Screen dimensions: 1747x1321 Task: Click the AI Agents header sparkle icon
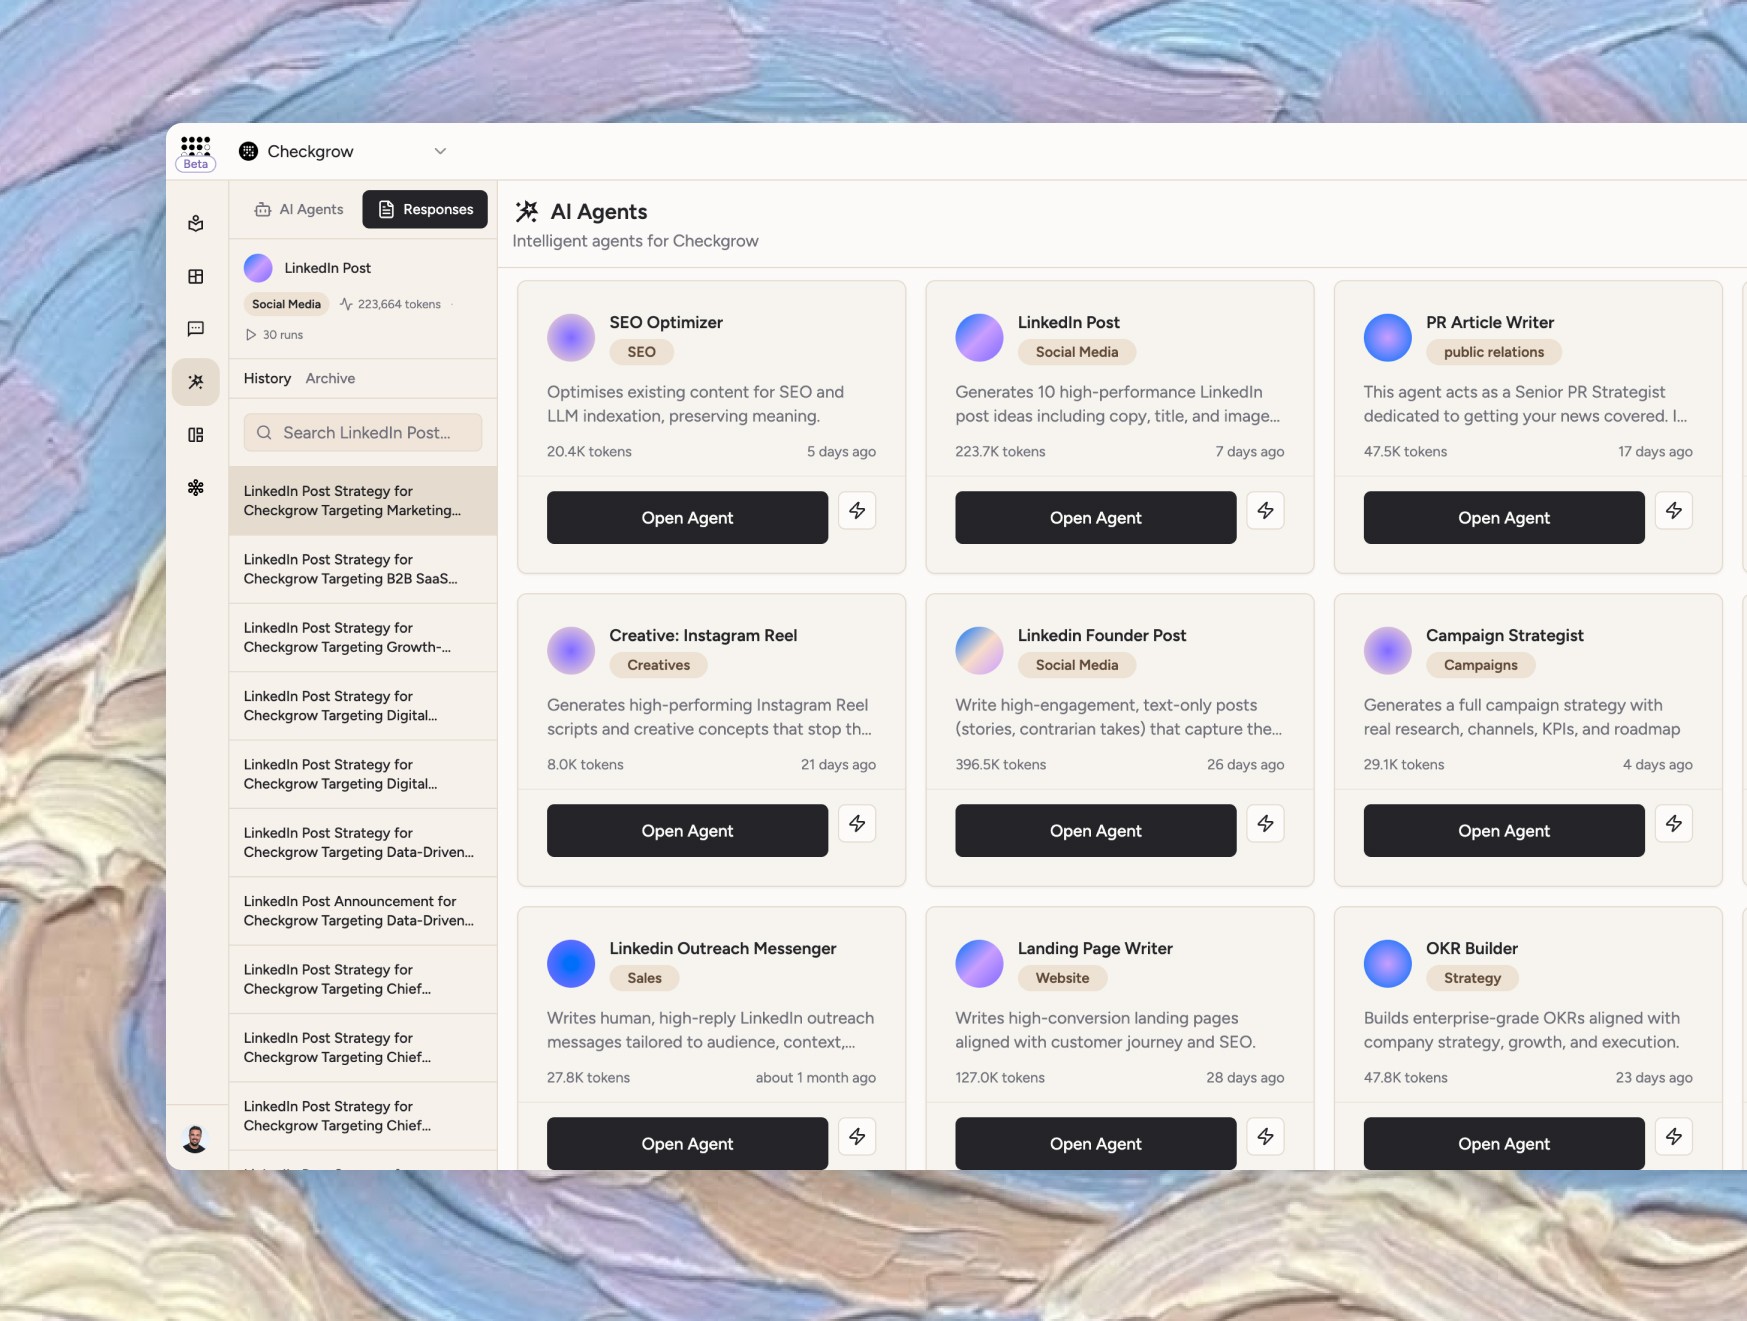coord(527,211)
